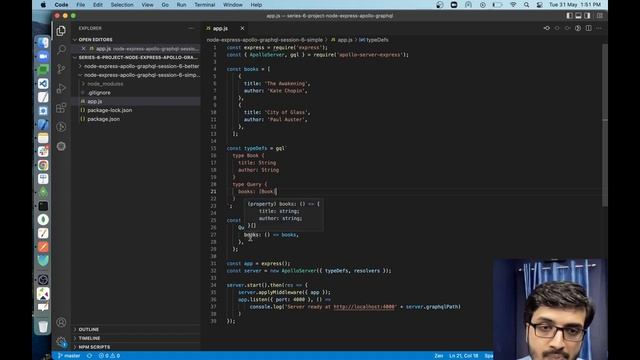
Task: Open the Customize Layout button
Action: click(x=600, y=16)
